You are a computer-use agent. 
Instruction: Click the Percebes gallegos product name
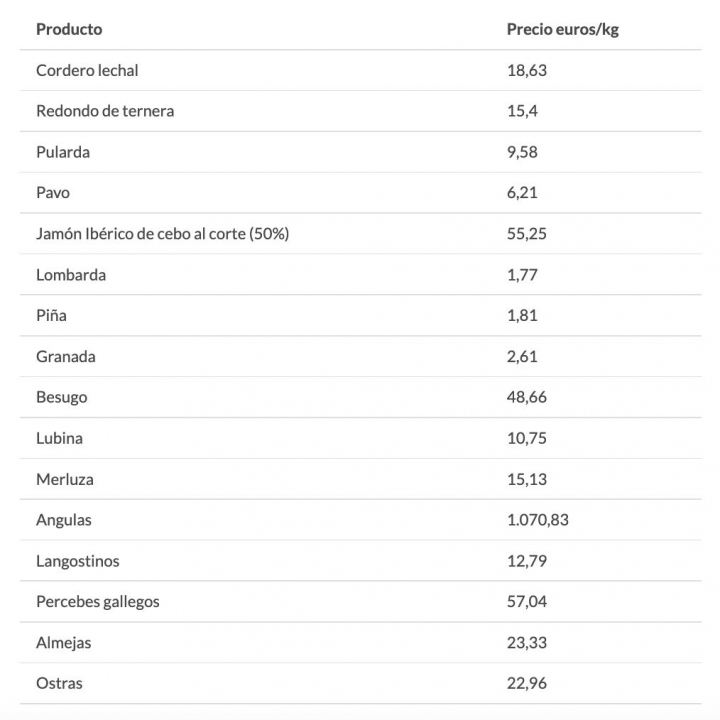point(98,601)
